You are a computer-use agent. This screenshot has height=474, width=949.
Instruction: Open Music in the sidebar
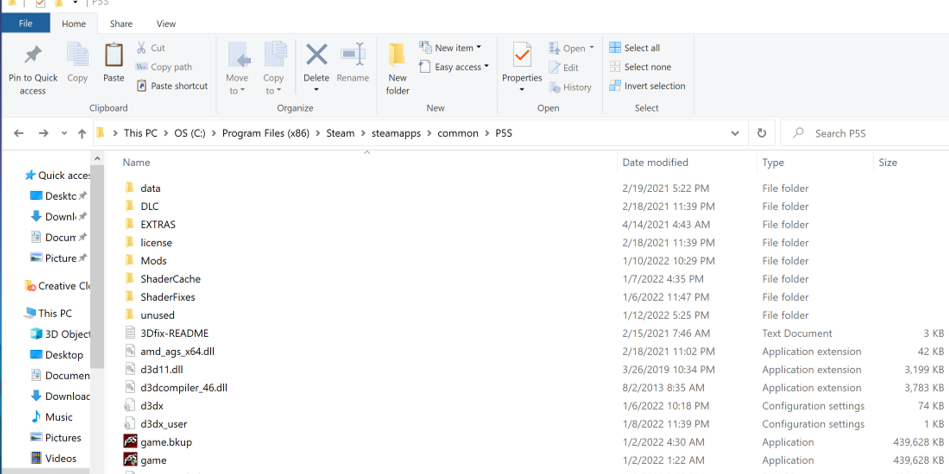coord(51,417)
